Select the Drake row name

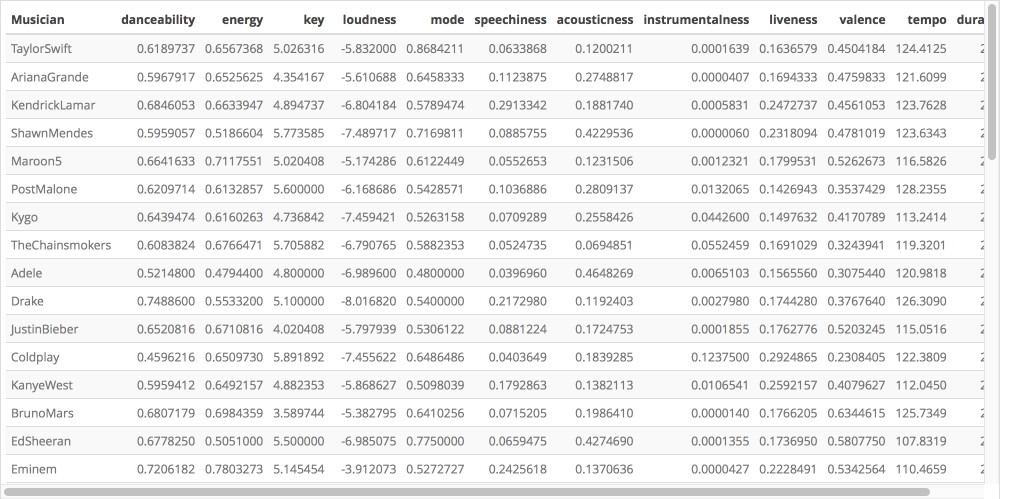click(x=27, y=301)
